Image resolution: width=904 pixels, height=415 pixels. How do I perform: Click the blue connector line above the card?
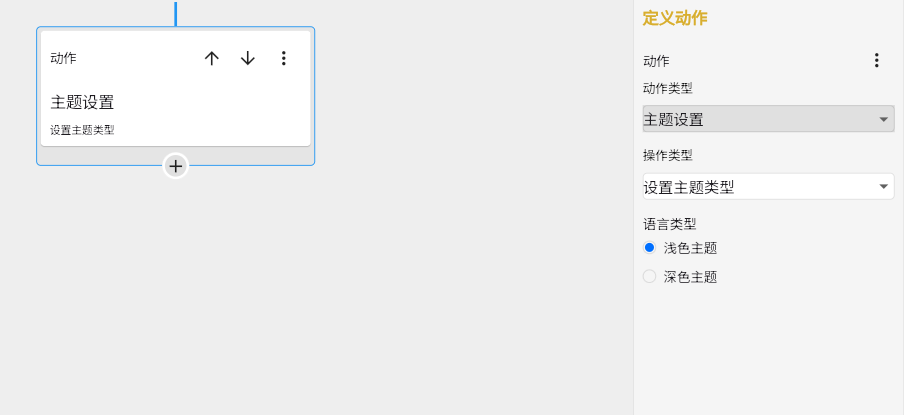tap(176, 13)
